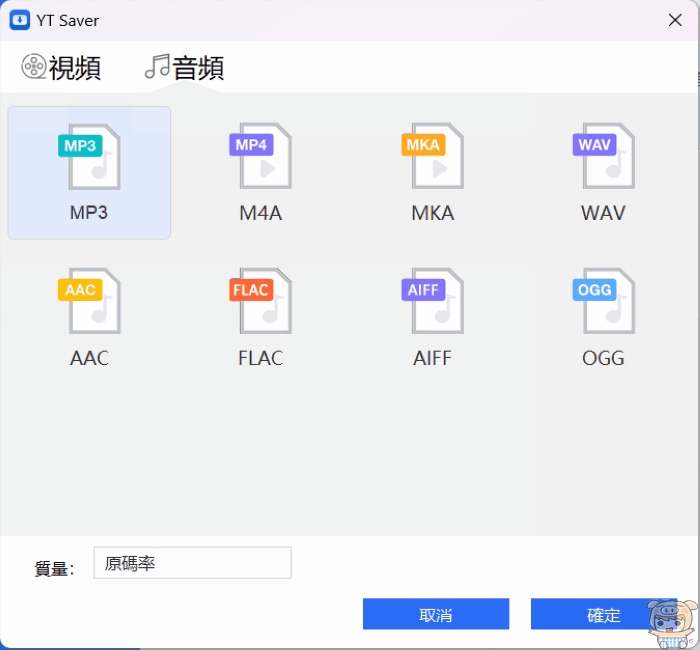Choose the OGG format icon

tap(604, 301)
